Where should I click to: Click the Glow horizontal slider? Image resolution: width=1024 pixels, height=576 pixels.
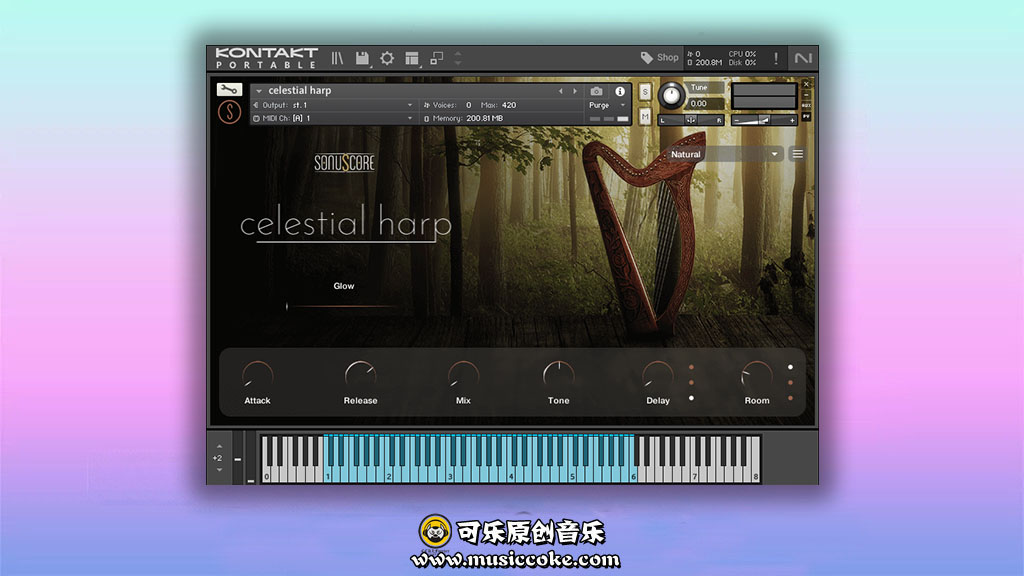pos(342,306)
